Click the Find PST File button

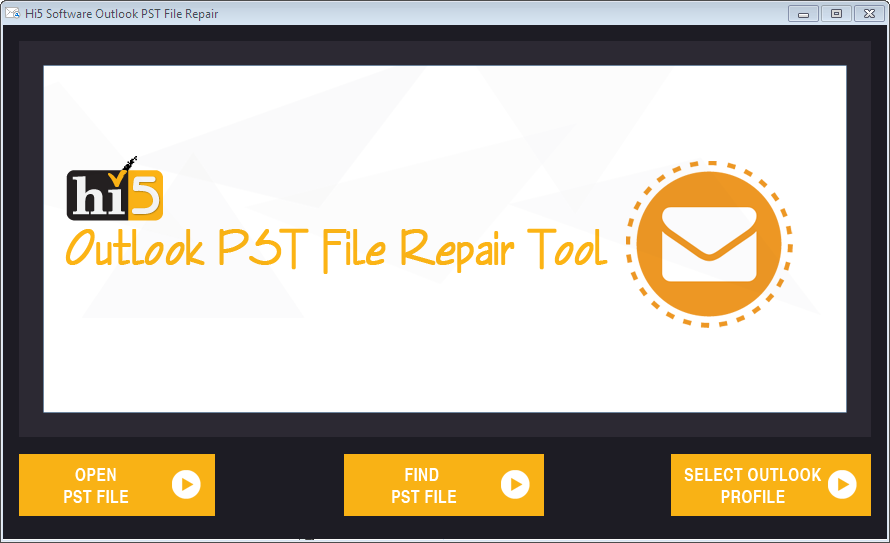pos(444,485)
